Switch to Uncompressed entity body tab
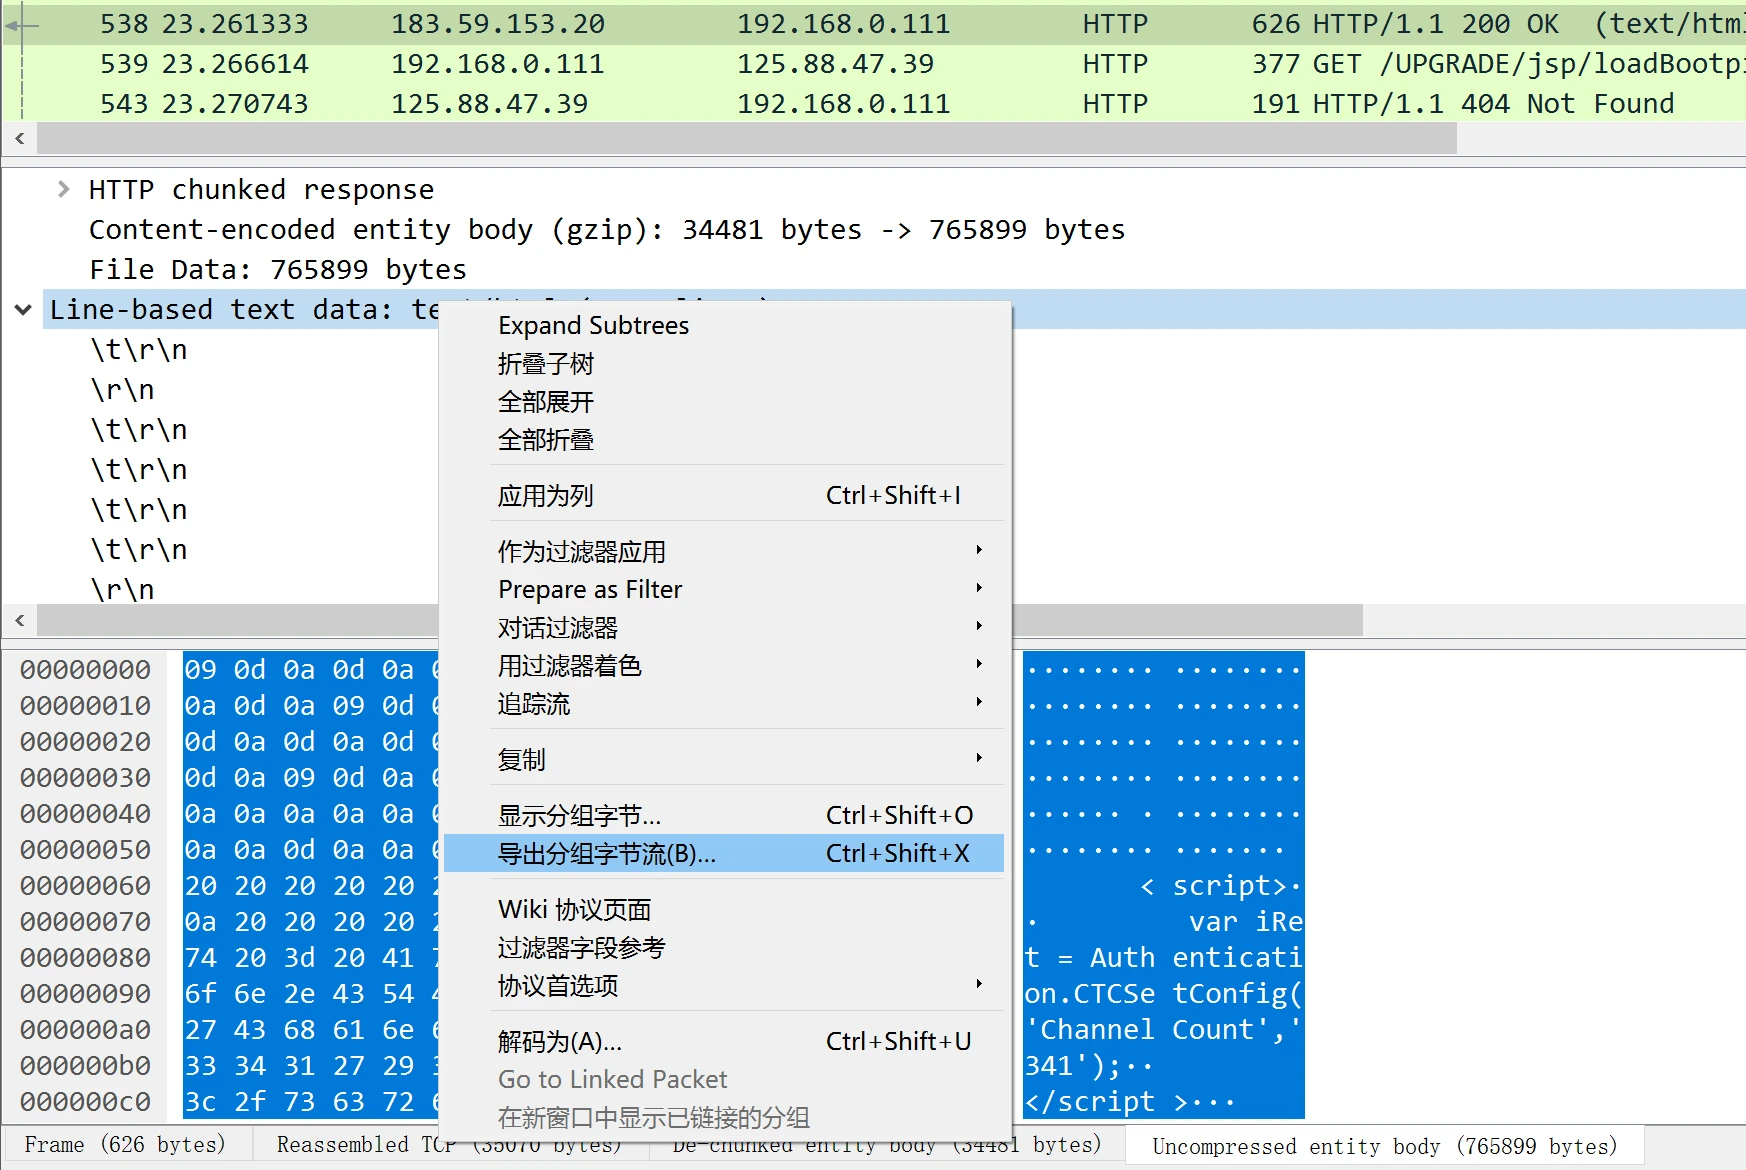 (1384, 1146)
